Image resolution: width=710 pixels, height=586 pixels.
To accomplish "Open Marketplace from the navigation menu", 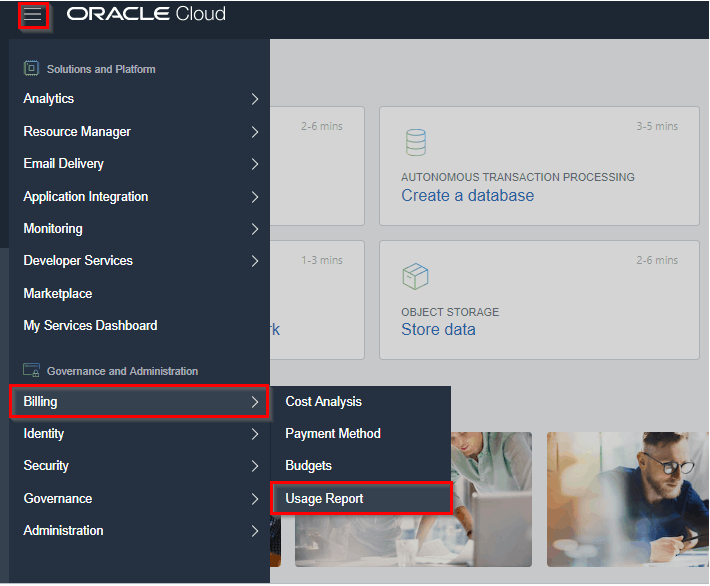I will pyautogui.click(x=139, y=293).
